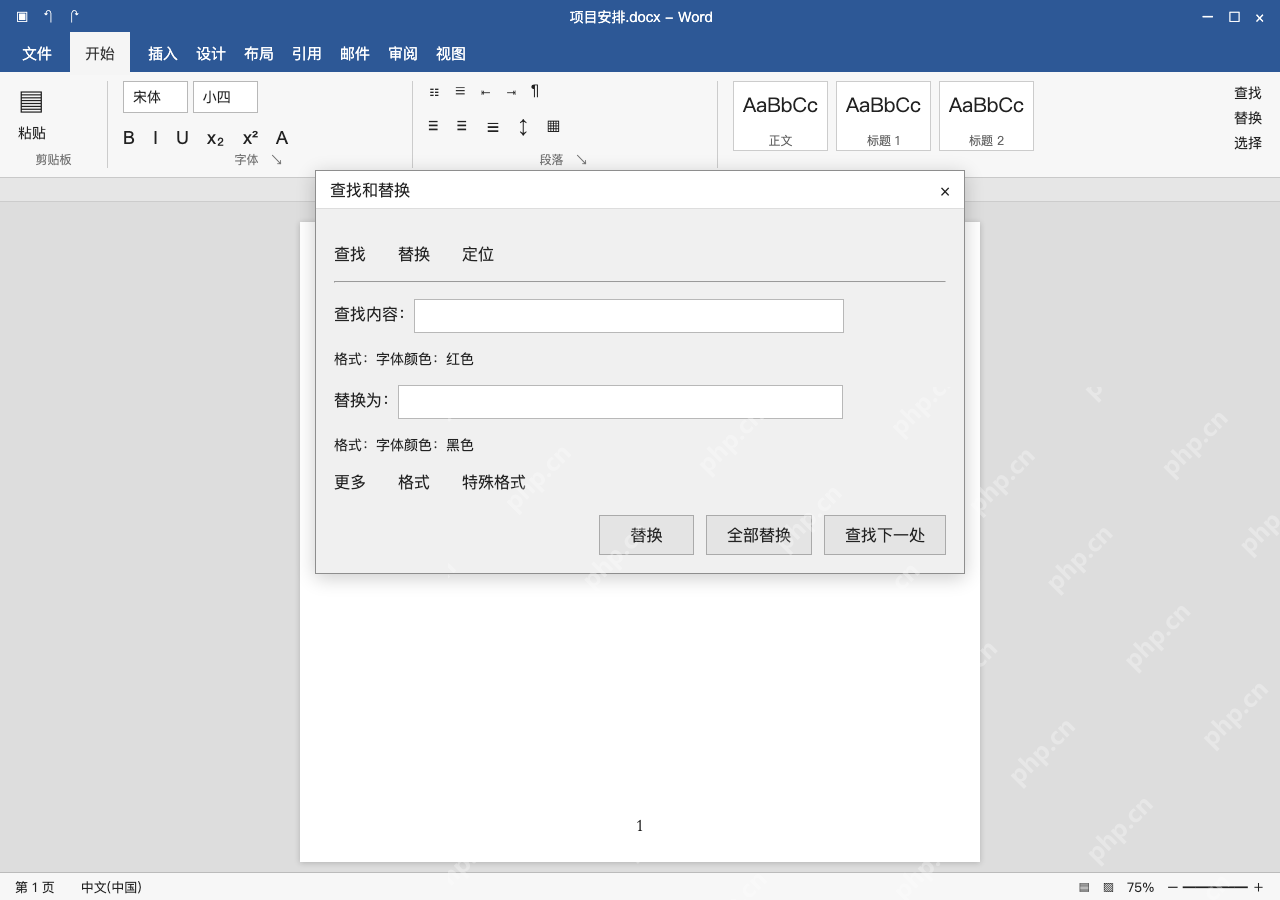
Task: Click the line spacing up-down arrow icon
Action: pyautogui.click(x=523, y=127)
